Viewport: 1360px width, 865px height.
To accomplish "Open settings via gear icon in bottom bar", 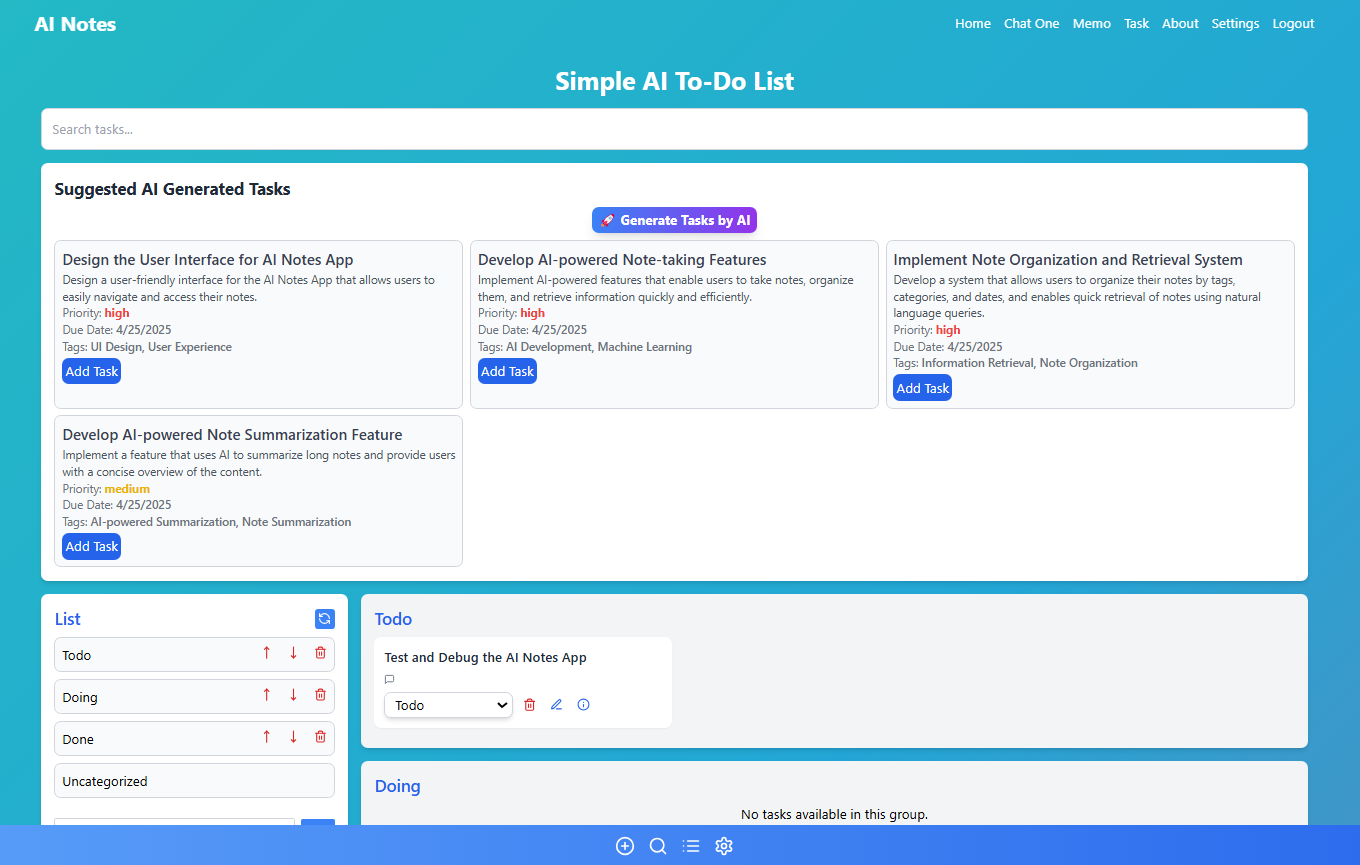I will [724, 845].
